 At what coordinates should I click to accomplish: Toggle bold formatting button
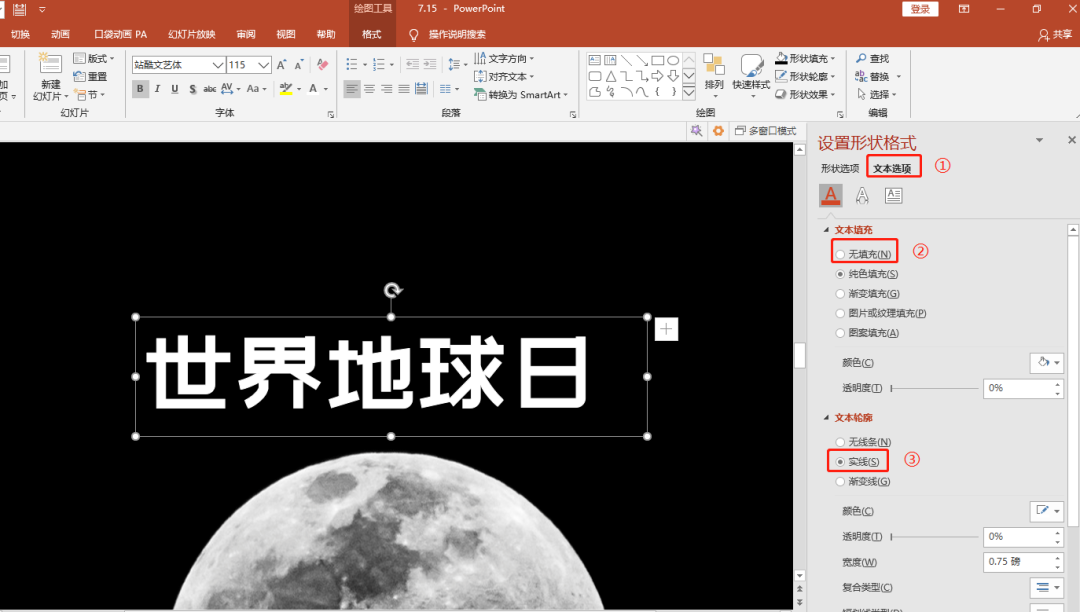pyautogui.click(x=141, y=89)
